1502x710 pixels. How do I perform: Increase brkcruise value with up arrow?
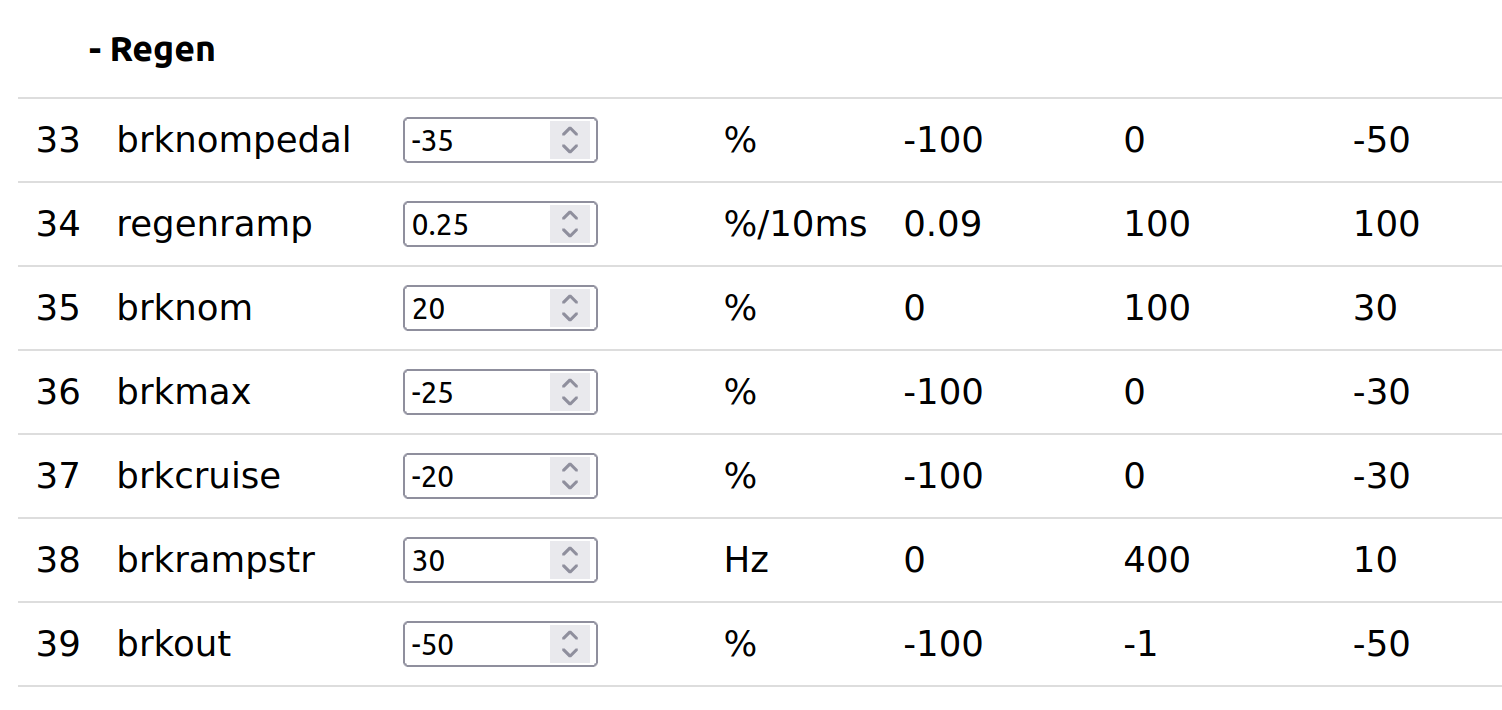(570, 468)
